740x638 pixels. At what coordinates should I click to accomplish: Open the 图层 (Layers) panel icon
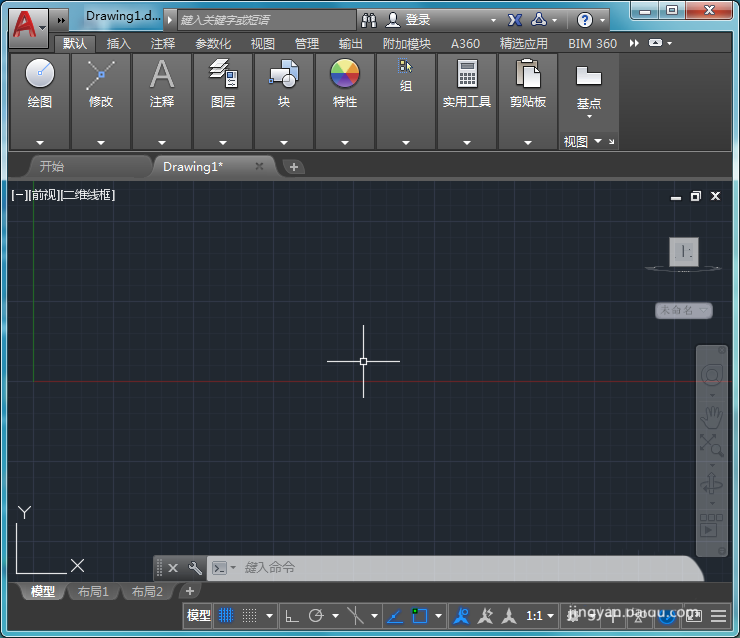(223, 74)
